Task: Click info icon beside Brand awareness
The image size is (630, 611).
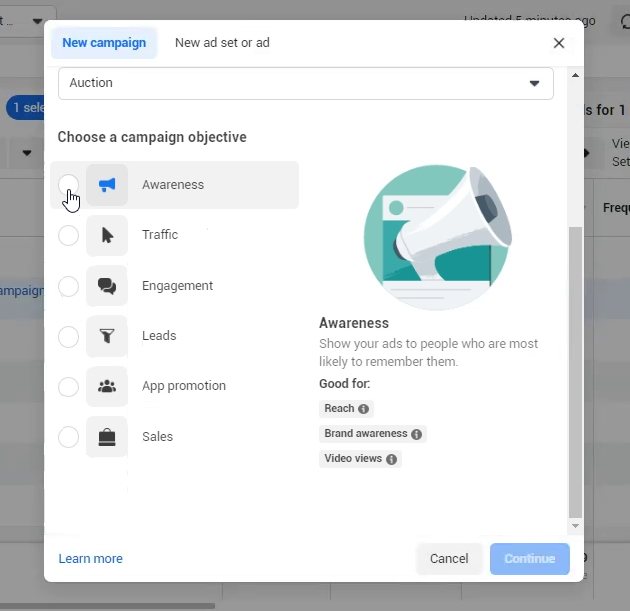Action: (417, 434)
